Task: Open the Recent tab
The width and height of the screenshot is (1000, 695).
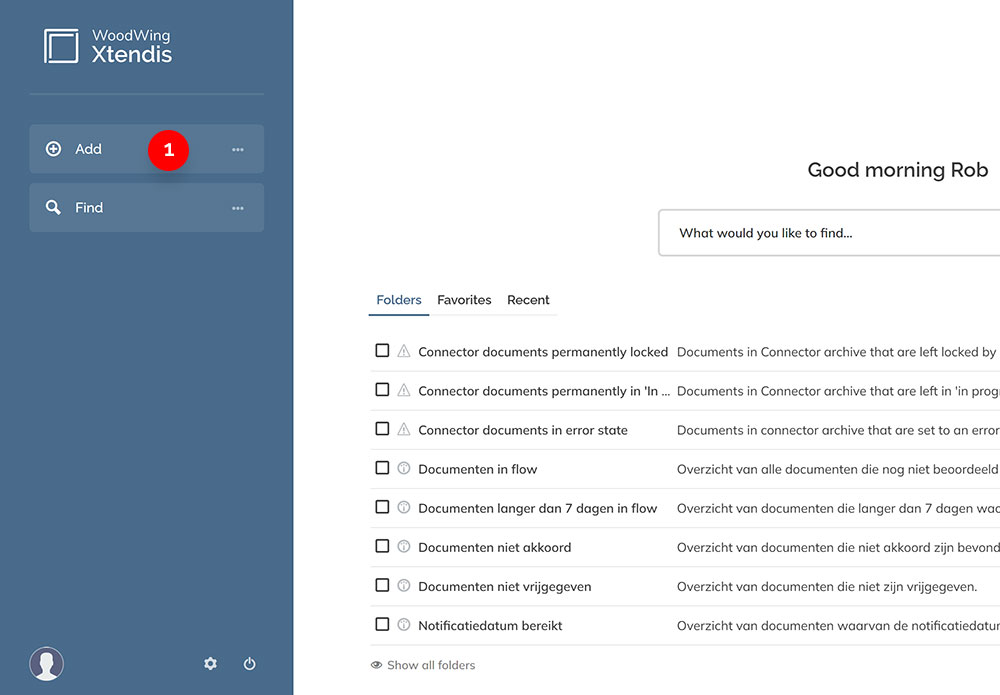Action: pyautogui.click(x=528, y=300)
